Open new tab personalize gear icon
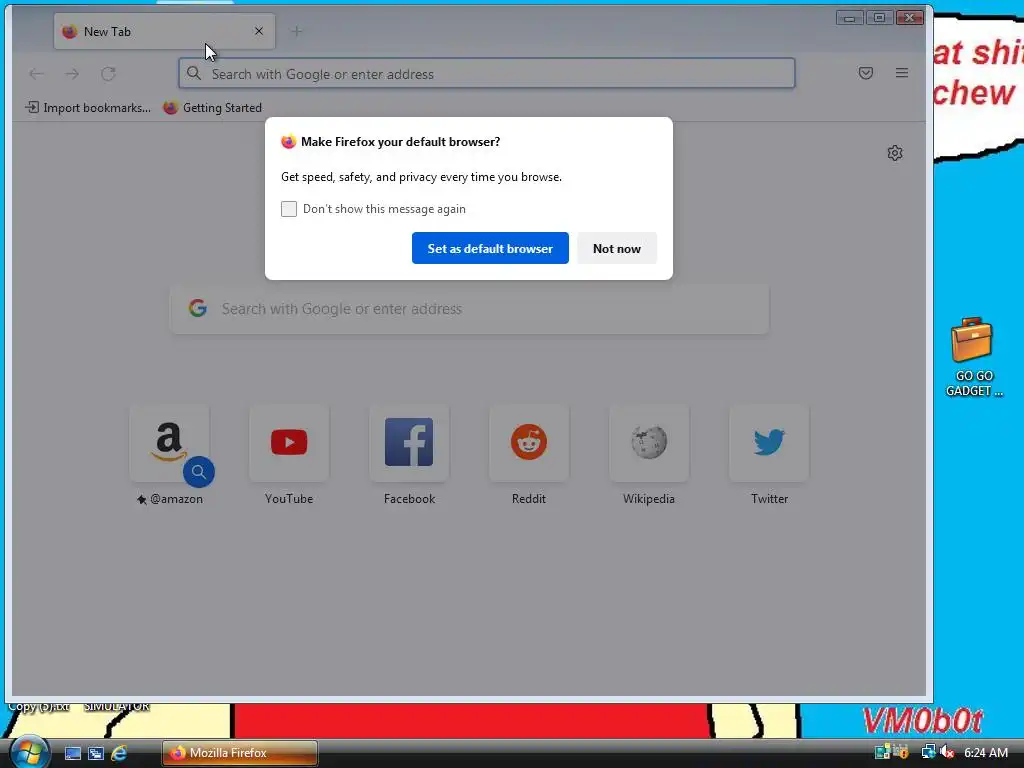Viewport: 1024px width, 768px height. (x=895, y=153)
